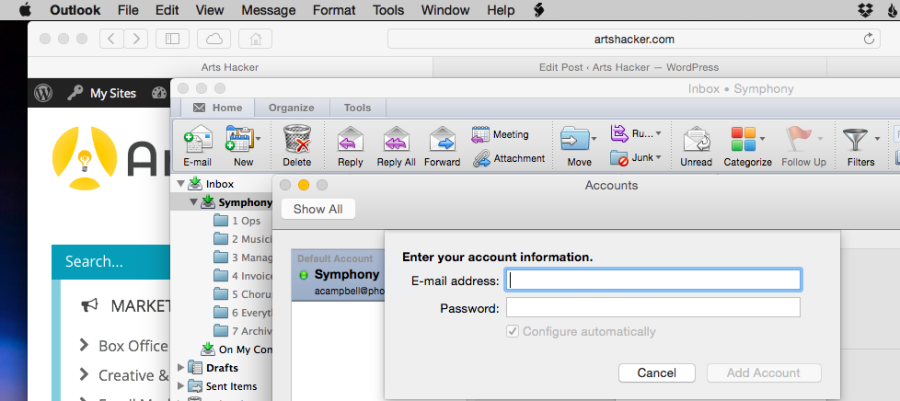Click the Safari address bar
900x401 pixels.
tap(634, 39)
